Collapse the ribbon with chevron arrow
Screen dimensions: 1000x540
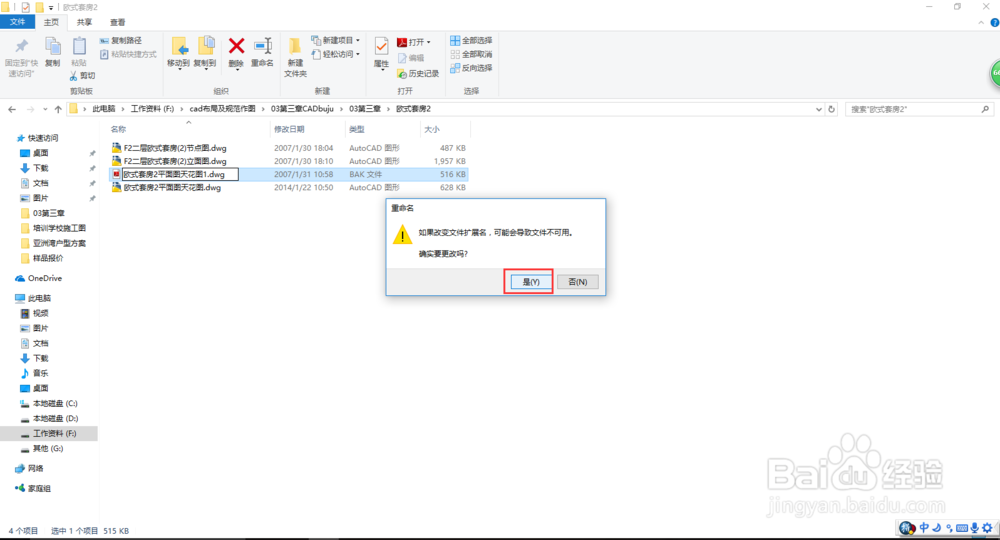pos(981,23)
